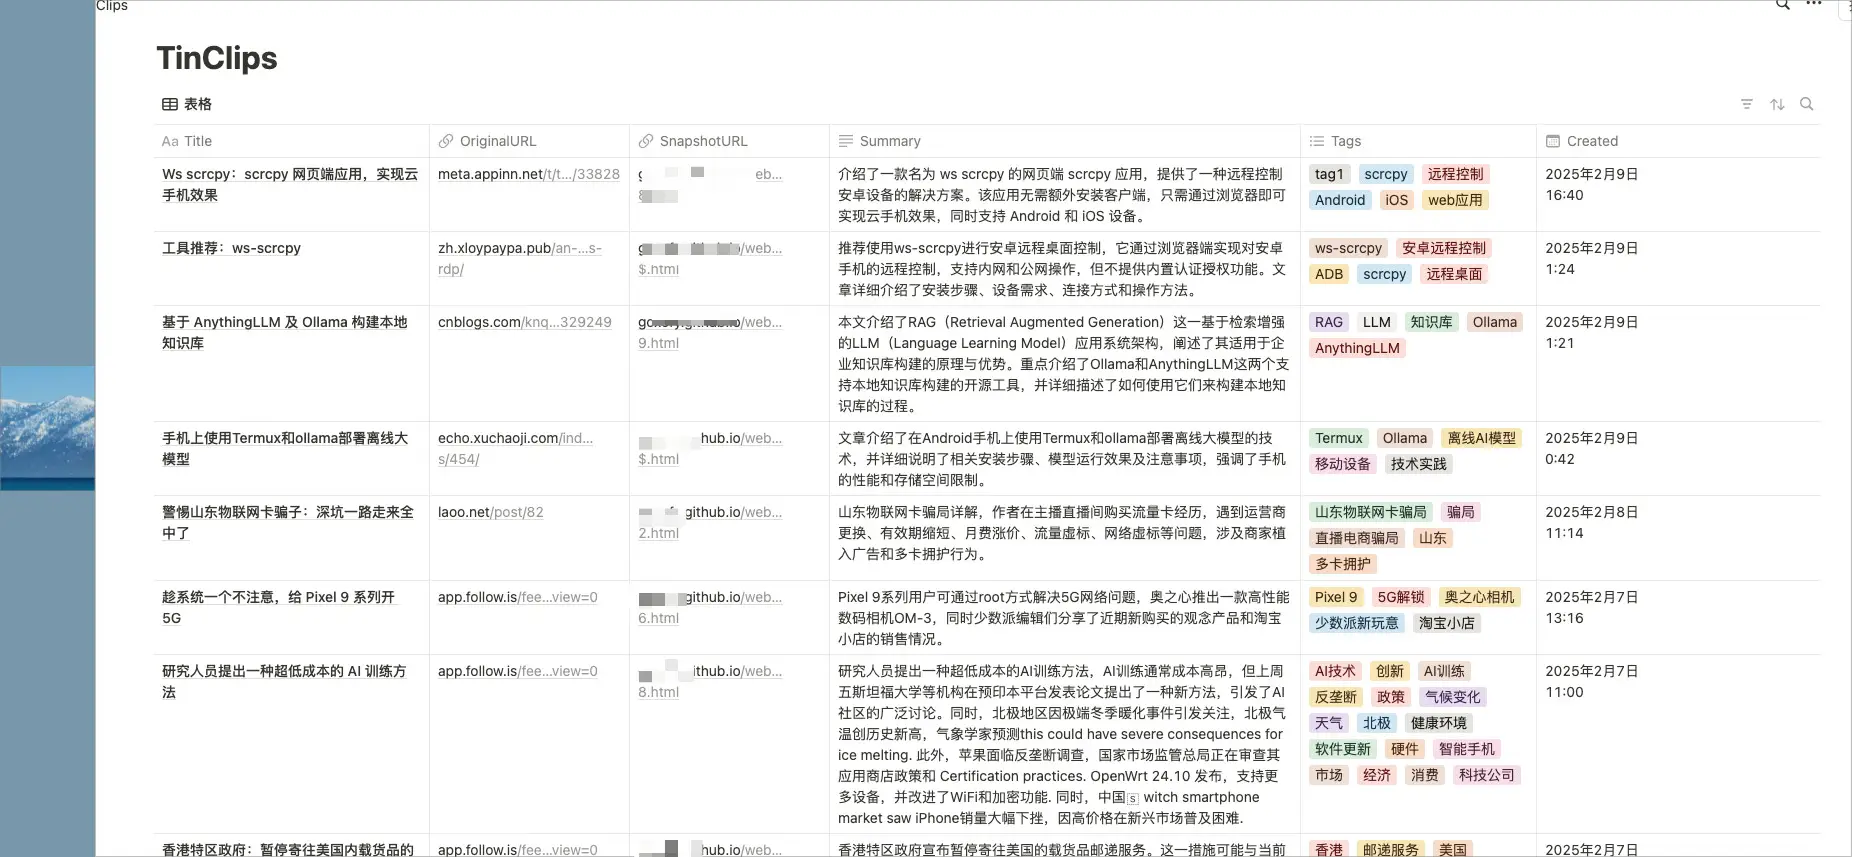The width and height of the screenshot is (1852, 857).
Task: Click the 'tag1' tag
Action: point(1329,174)
